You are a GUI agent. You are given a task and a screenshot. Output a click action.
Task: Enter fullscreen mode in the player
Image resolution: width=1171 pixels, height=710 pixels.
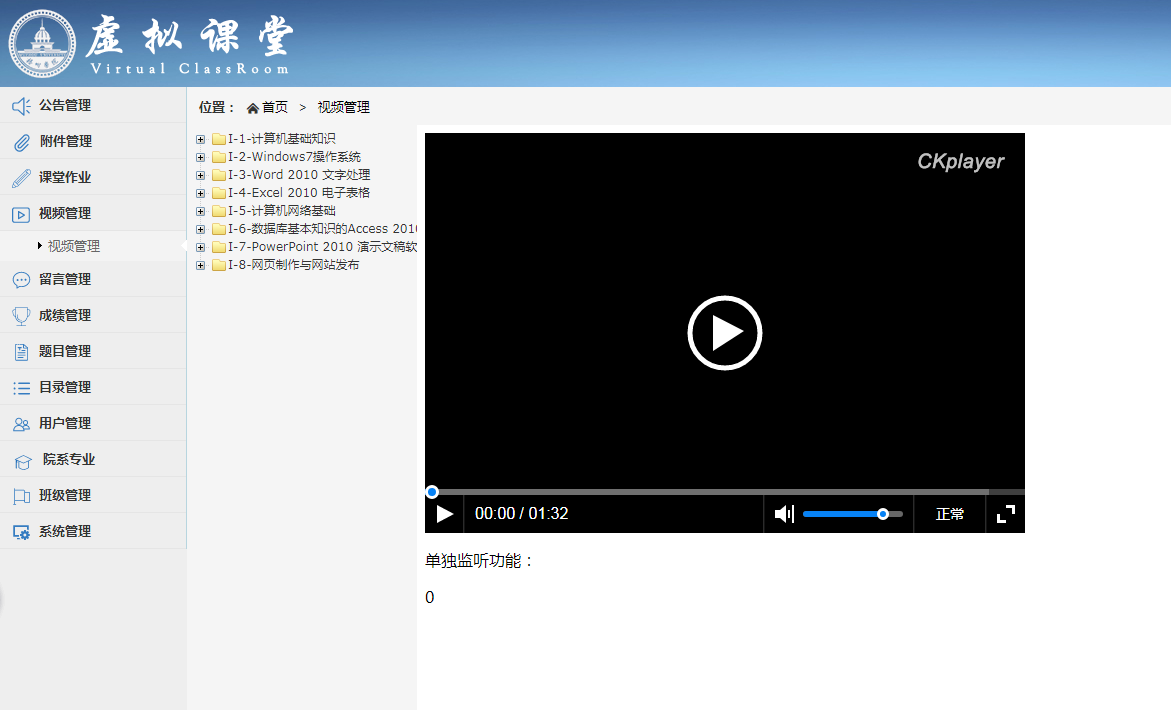pos(1006,514)
